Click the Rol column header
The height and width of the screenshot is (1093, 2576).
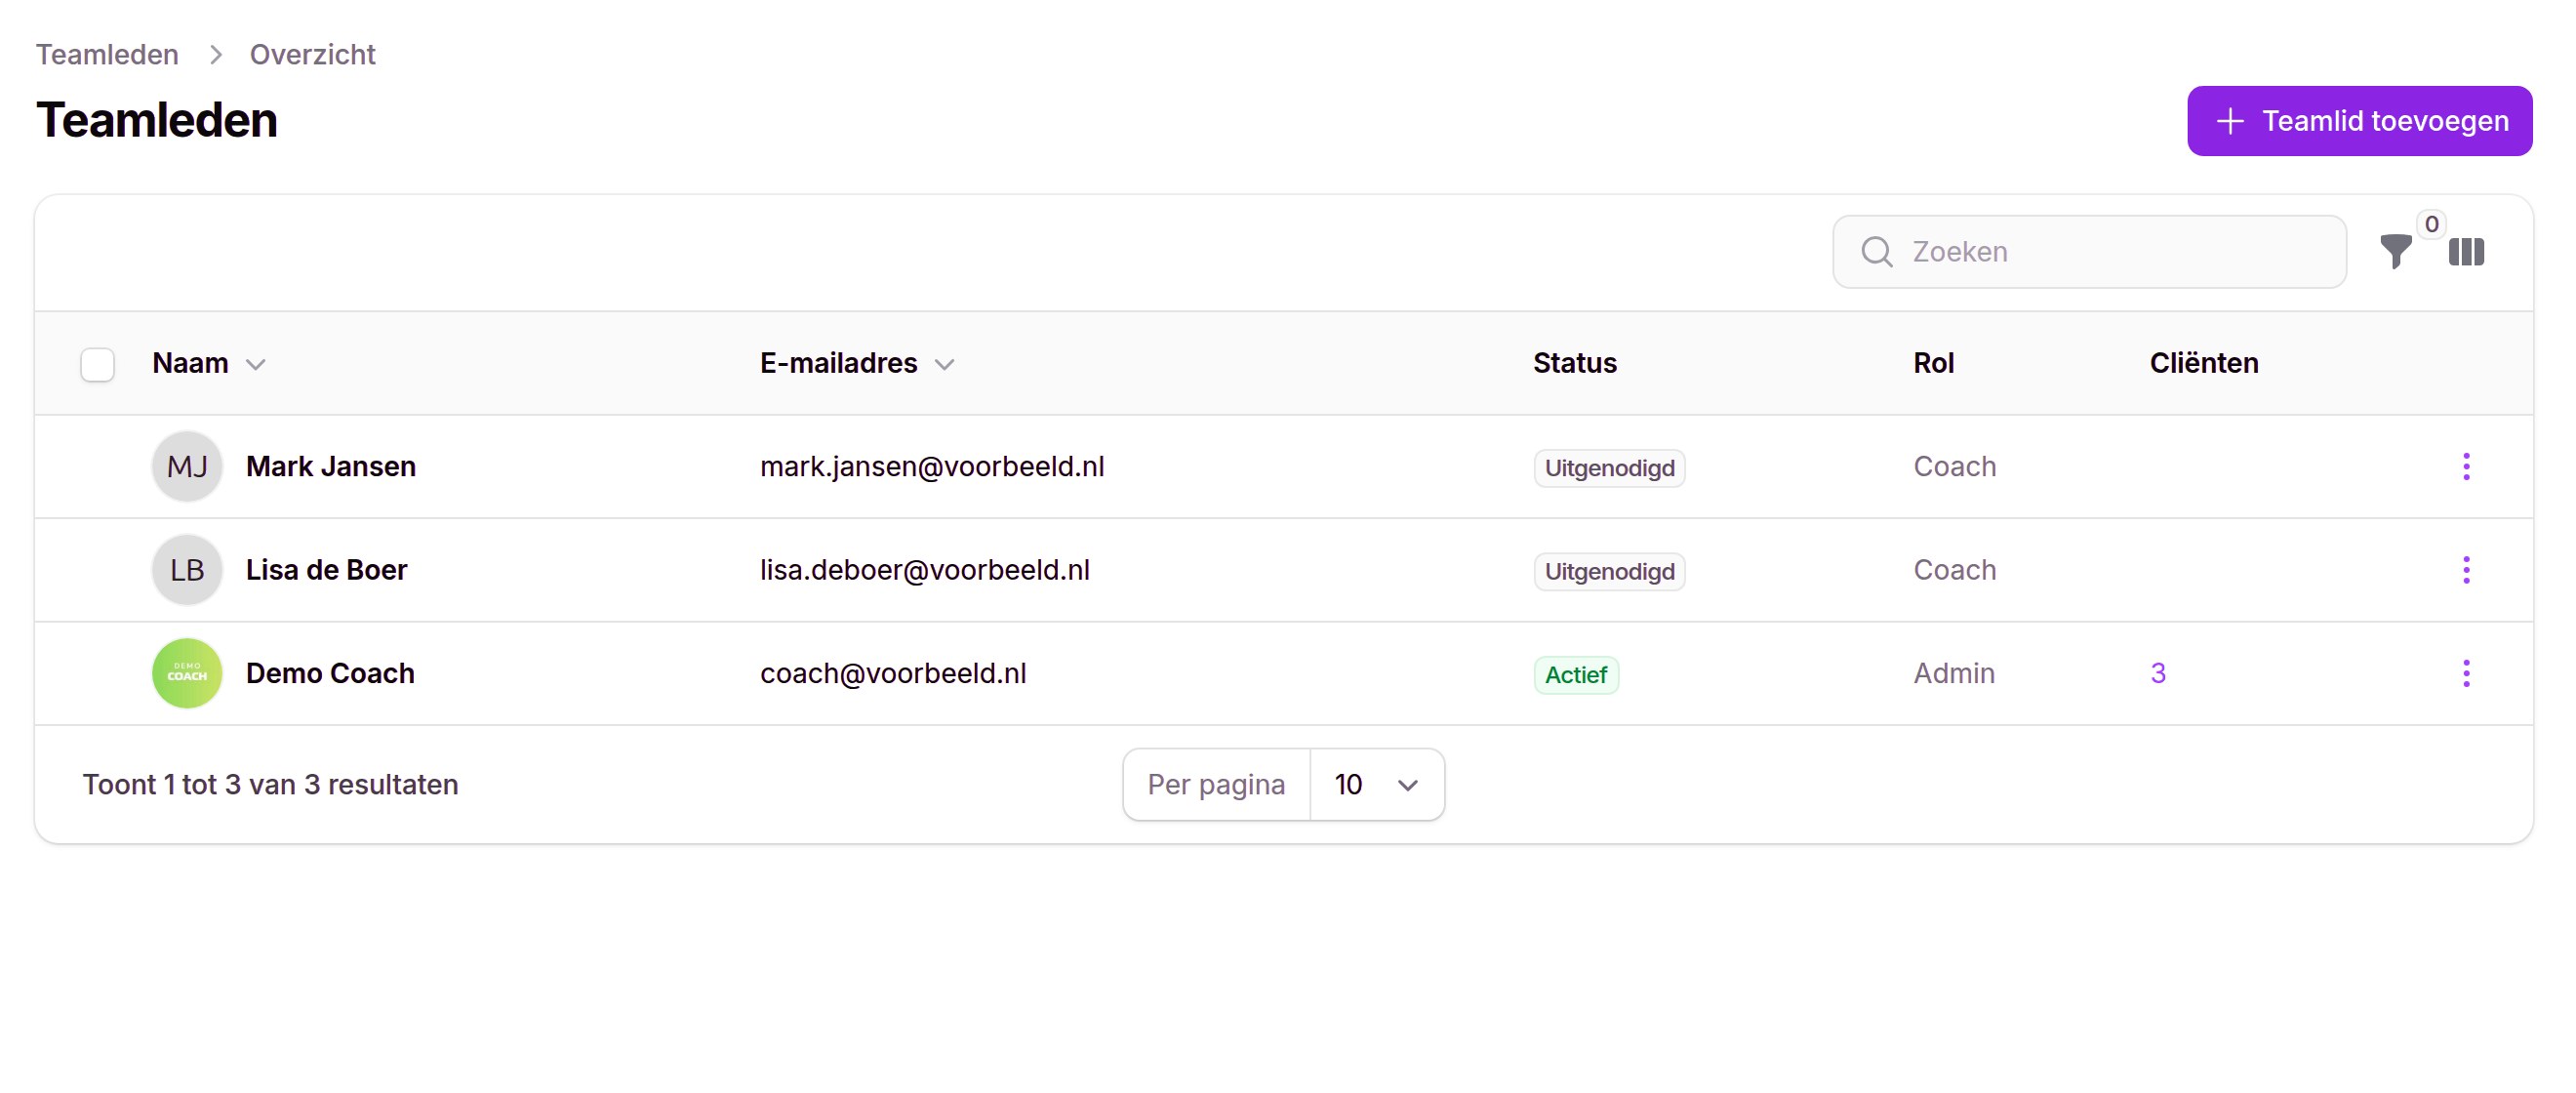click(1933, 363)
